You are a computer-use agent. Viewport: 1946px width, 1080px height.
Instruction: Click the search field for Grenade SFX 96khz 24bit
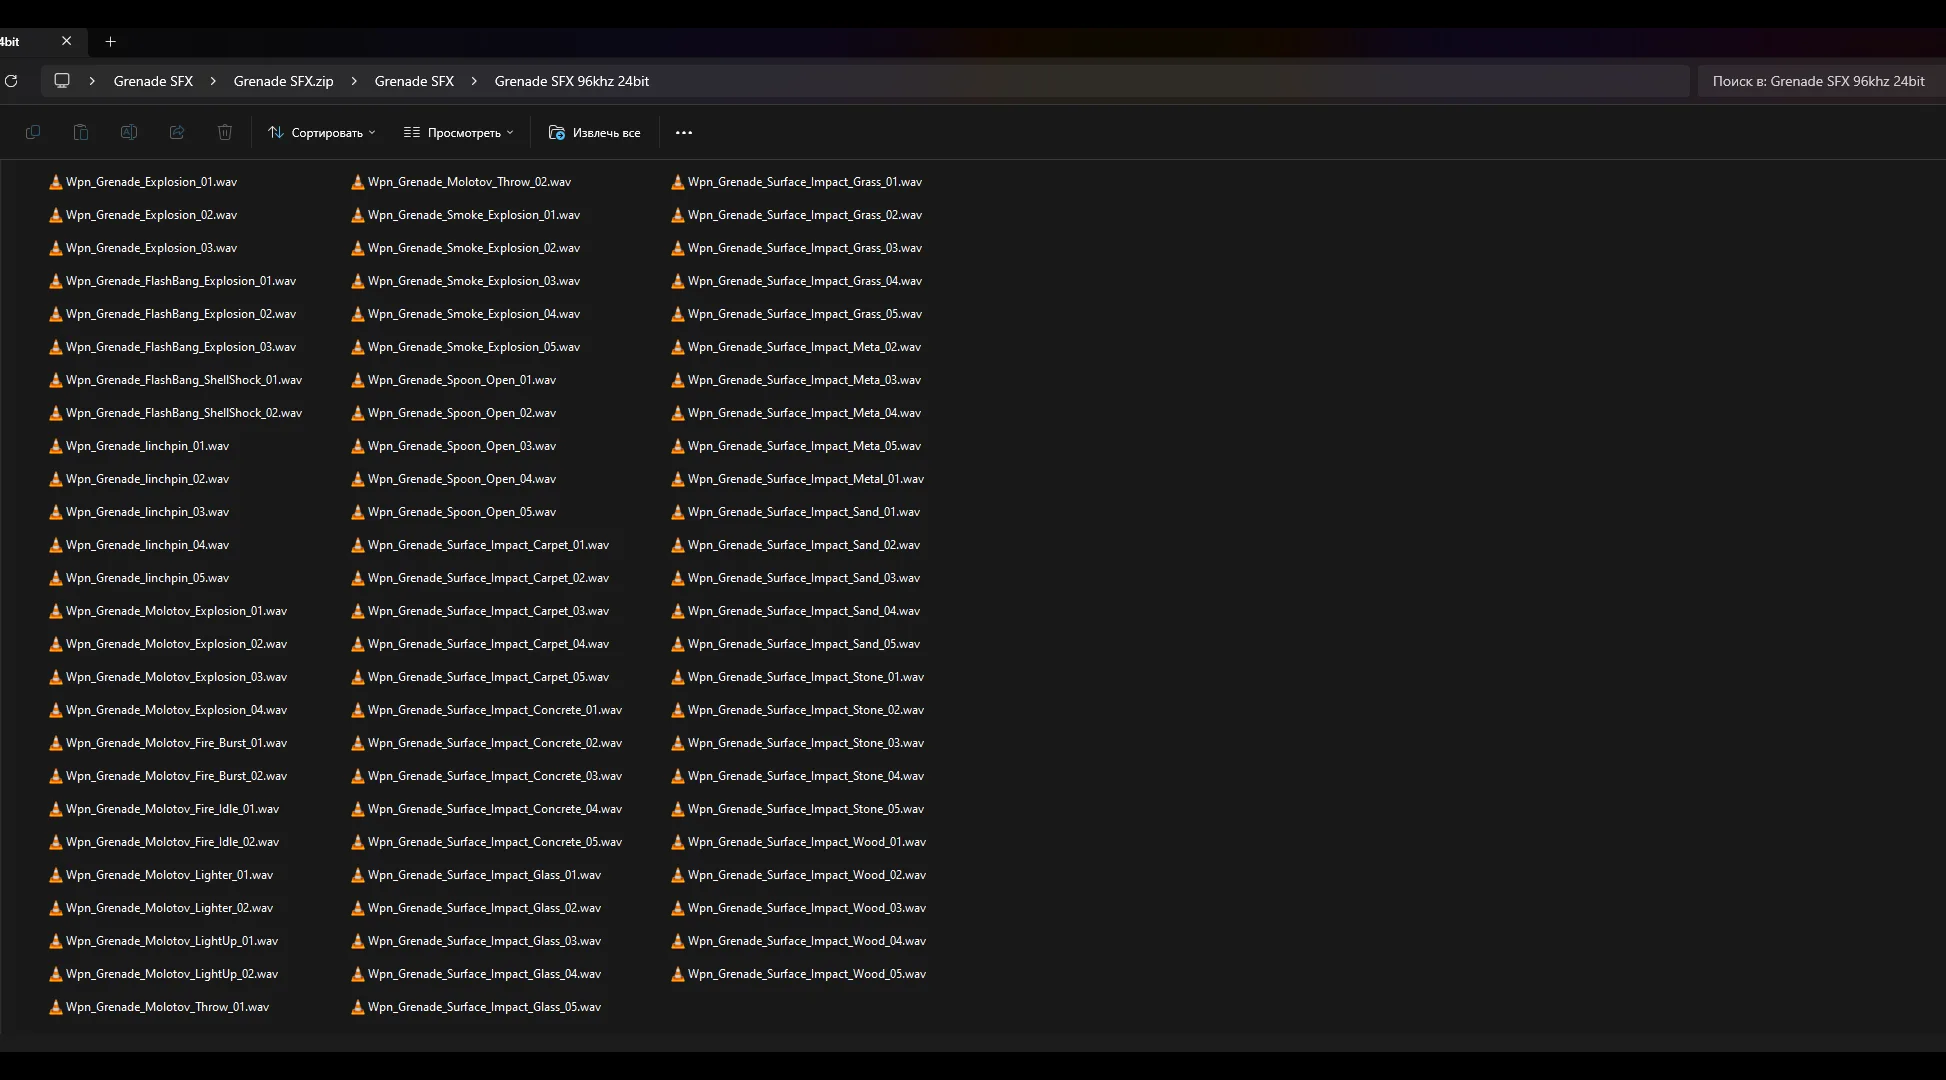tap(1817, 81)
